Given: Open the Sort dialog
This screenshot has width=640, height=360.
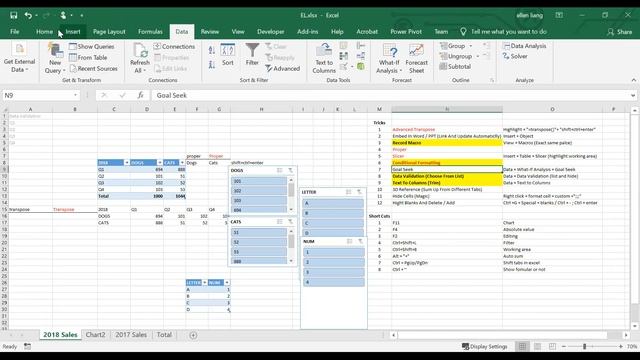Looking at the screenshot, I should [x=228, y=55].
